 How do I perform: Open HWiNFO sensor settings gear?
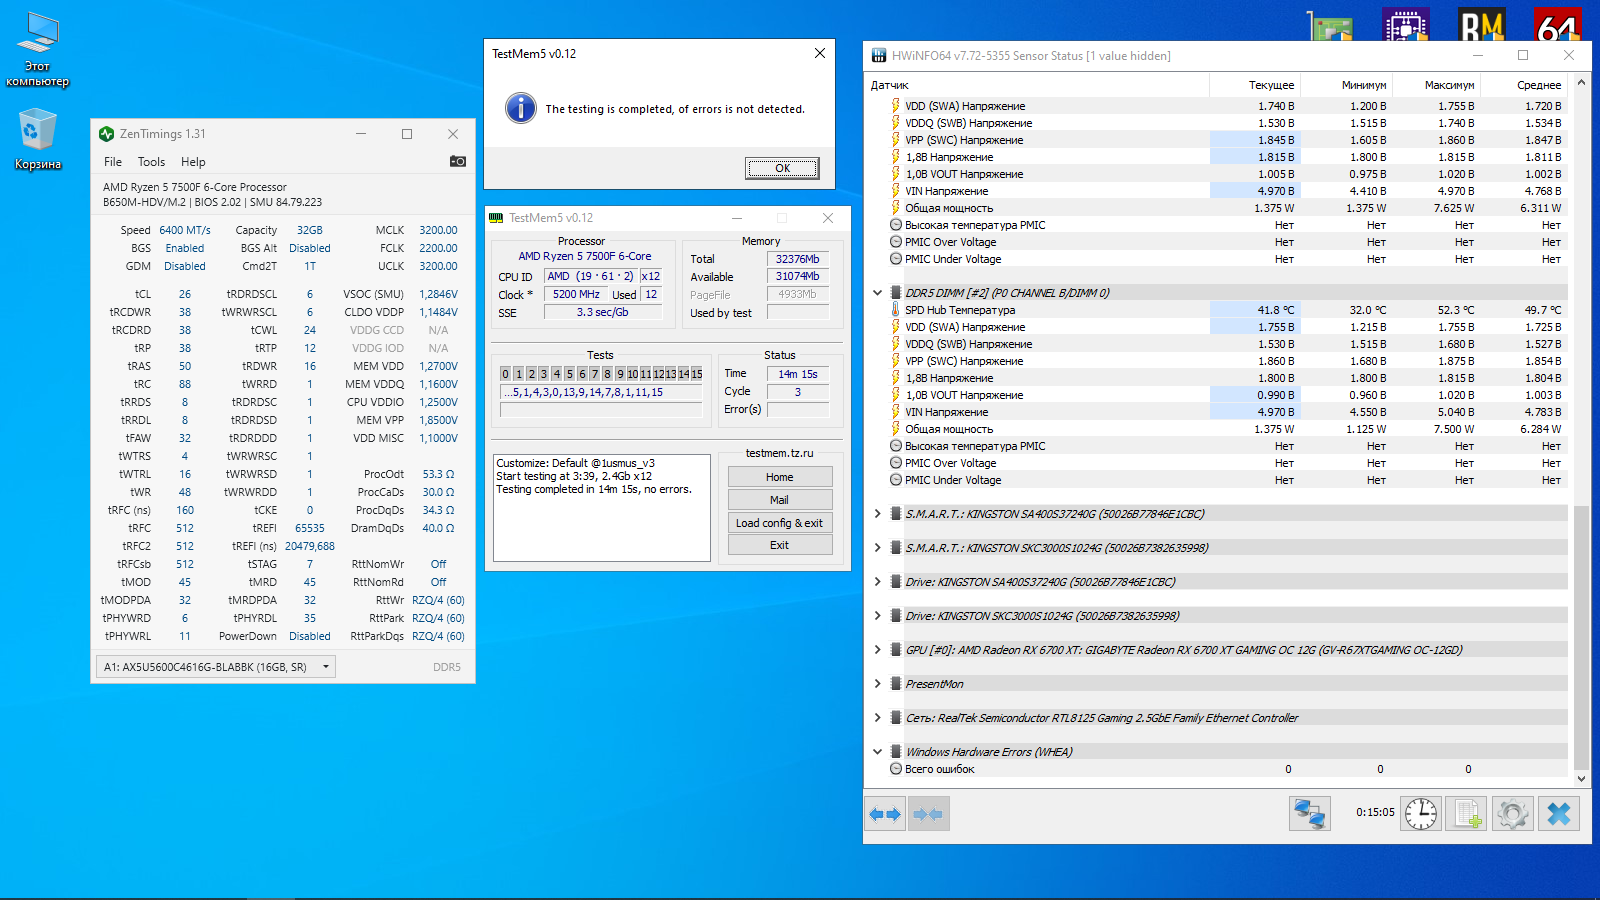point(1512,814)
